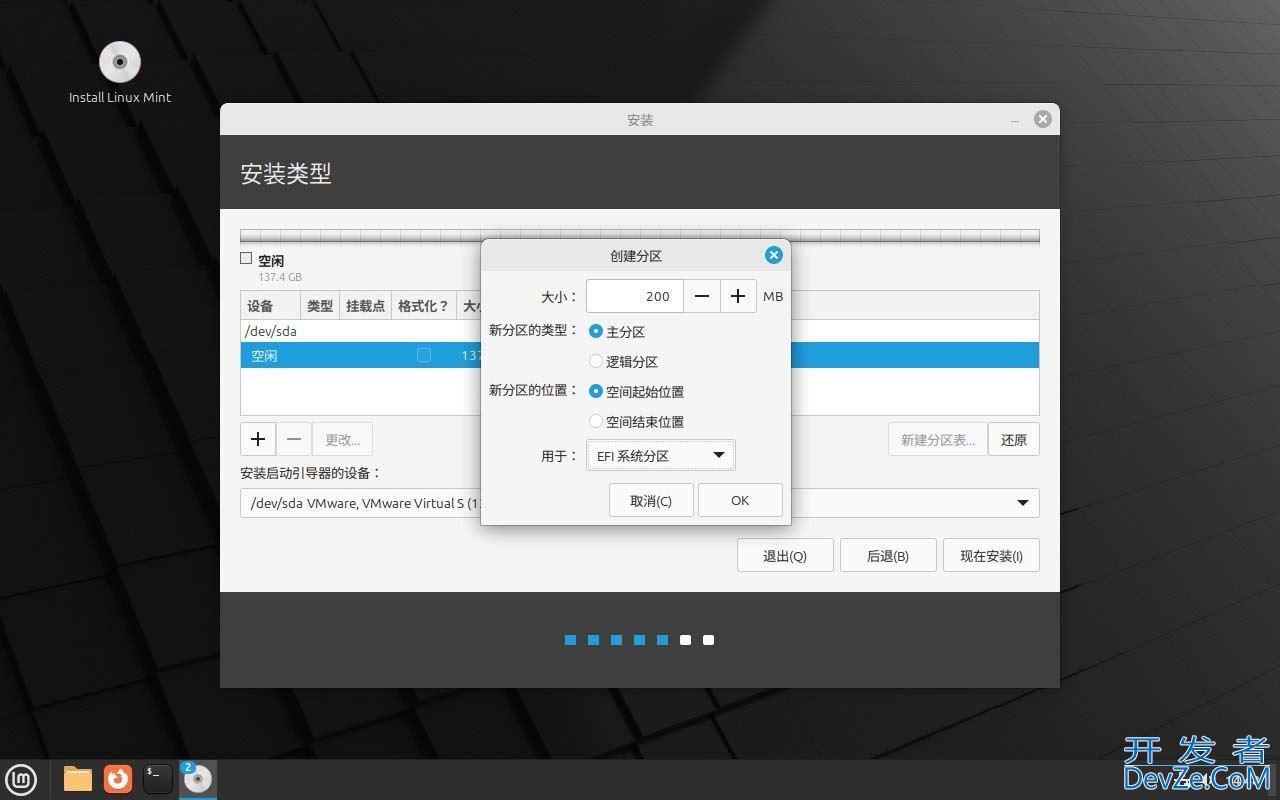Open the Install Linux Mint desktop icon
1280x800 pixels.
pos(120,72)
